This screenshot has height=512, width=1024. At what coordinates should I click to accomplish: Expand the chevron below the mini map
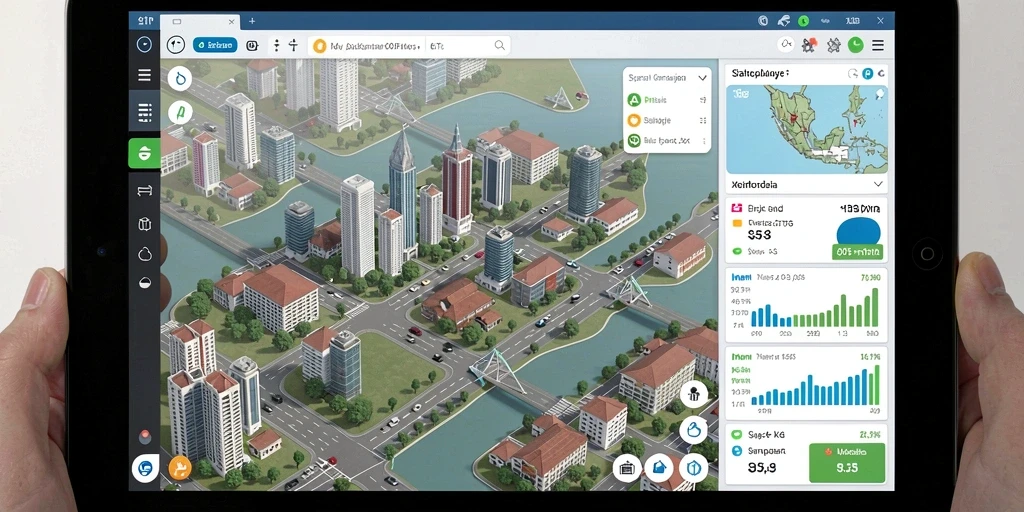click(878, 185)
